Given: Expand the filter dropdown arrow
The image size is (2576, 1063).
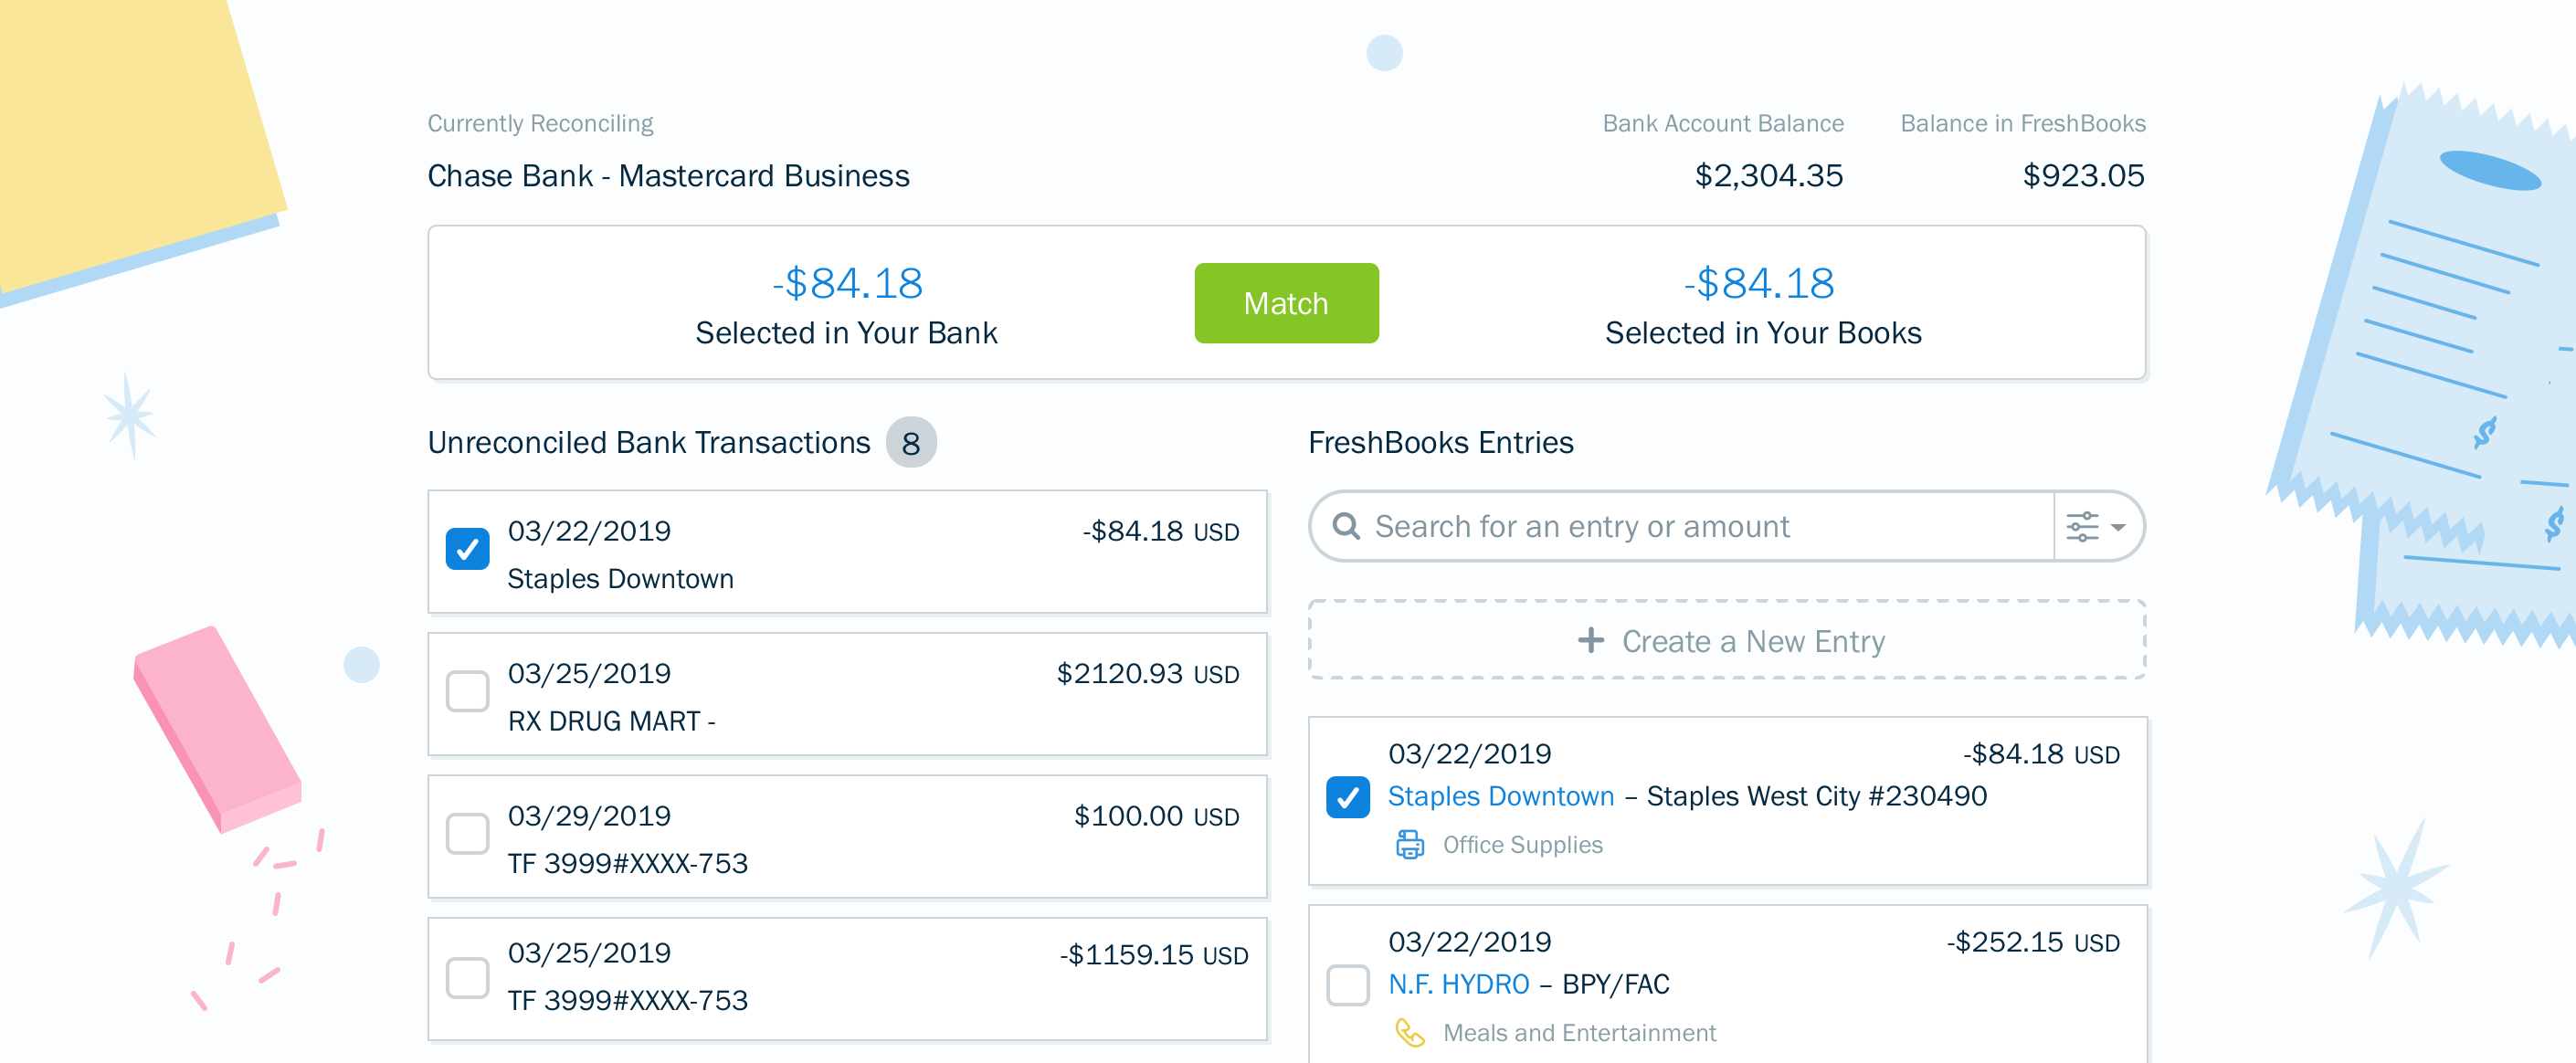Looking at the screenshot, I should (x=2118, y=527).
